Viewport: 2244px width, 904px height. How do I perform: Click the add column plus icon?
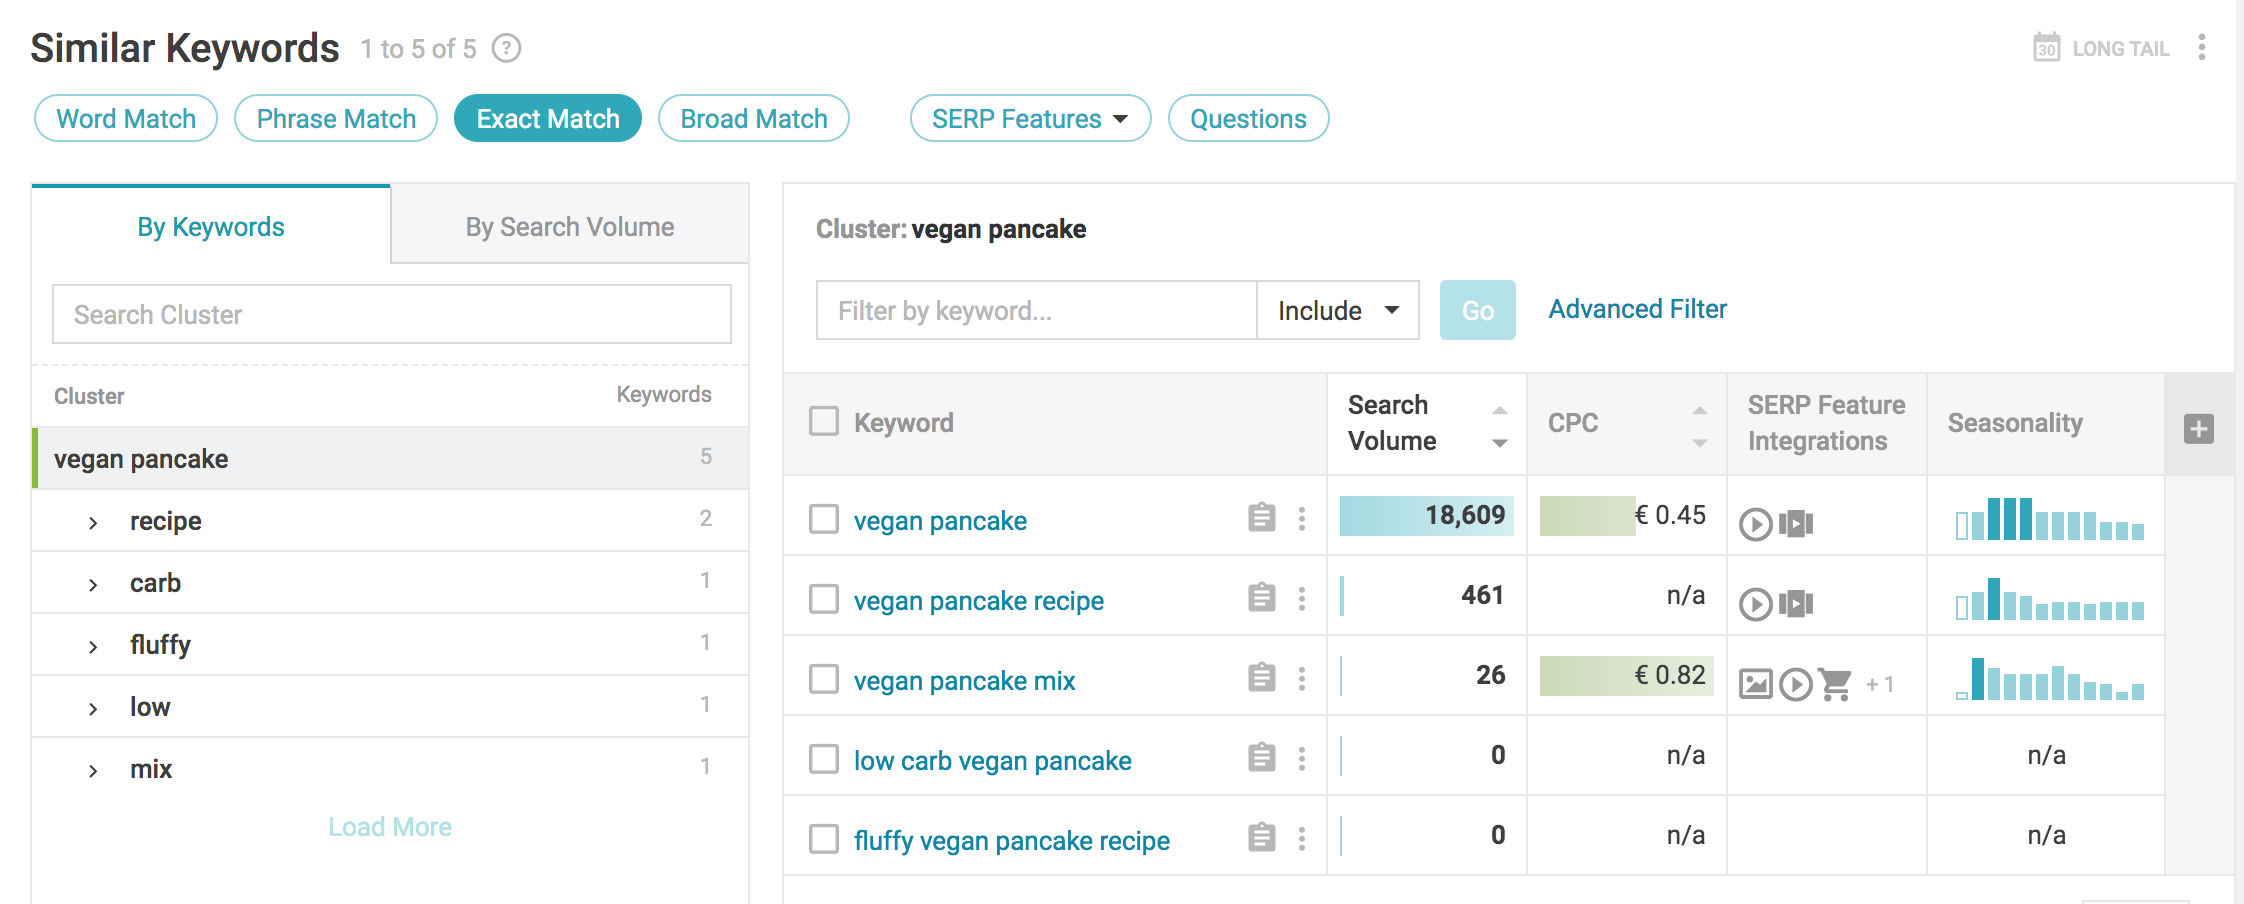(x=2198, y=429)
